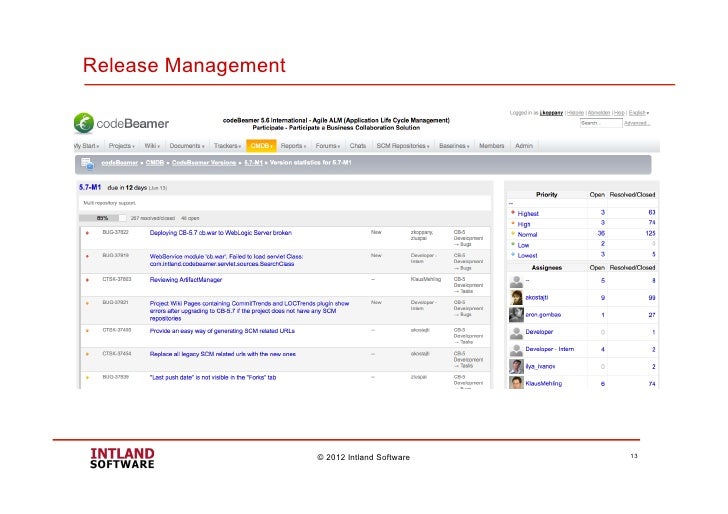728x514 pixels.
Task: Open the Admin tab
Action: (524, 146)
